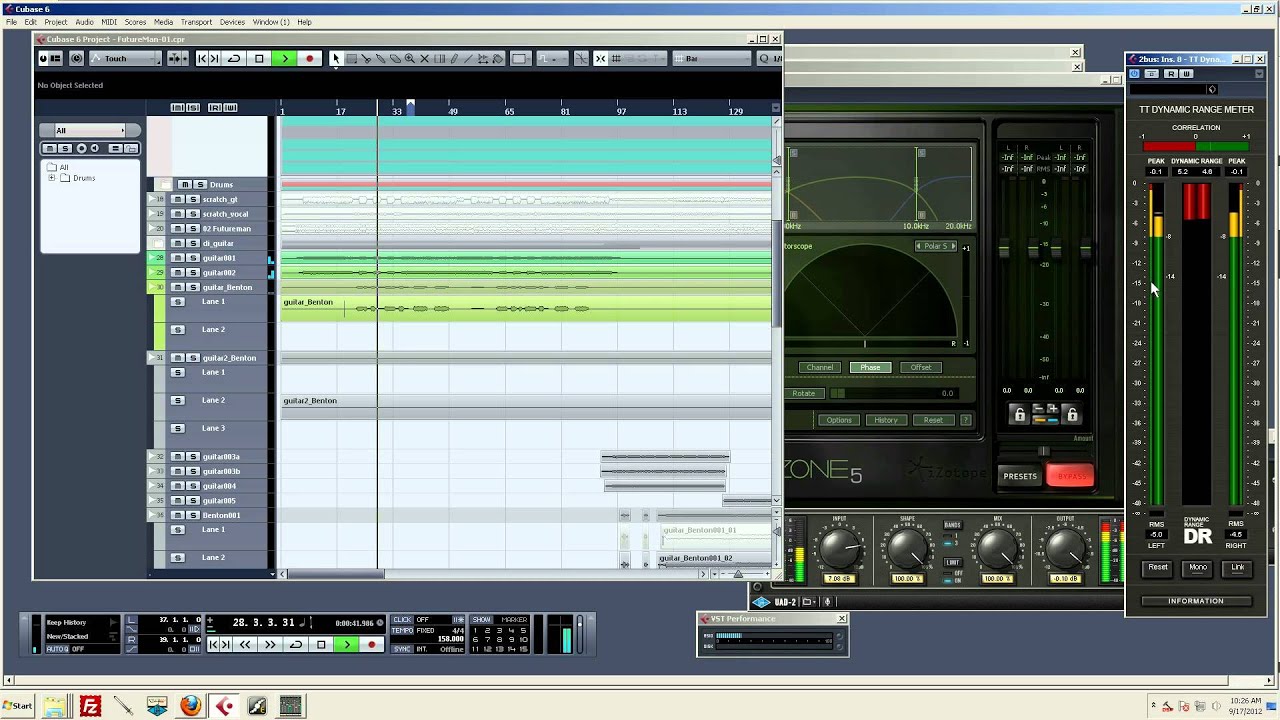Click the Channel button in Ozone
Screen dimensions: 1280x720
[820, 367]
